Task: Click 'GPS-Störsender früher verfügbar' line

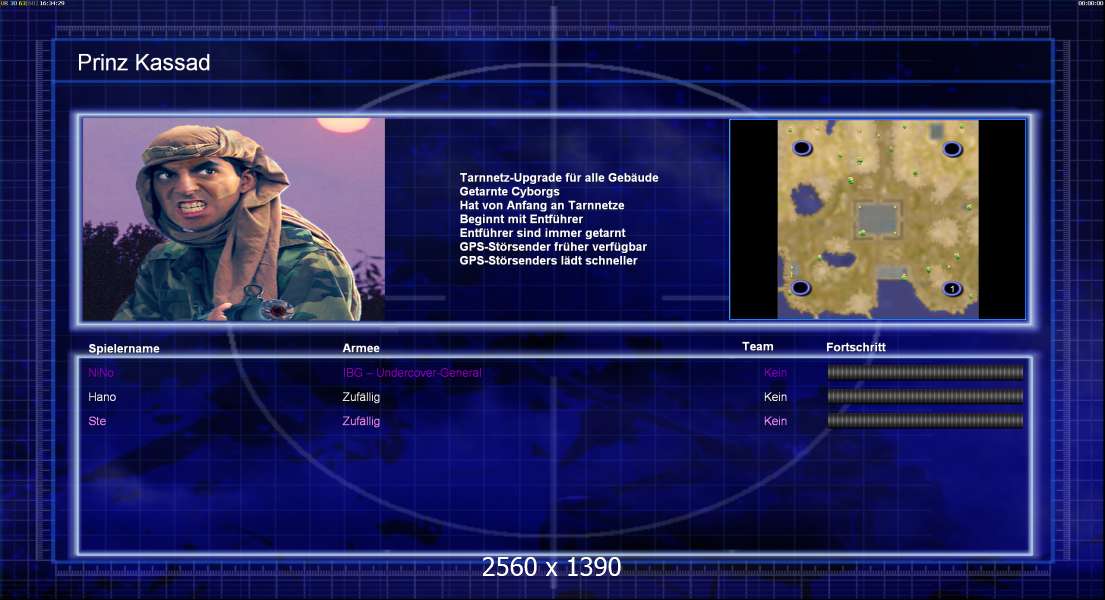Action: point(553,247)
